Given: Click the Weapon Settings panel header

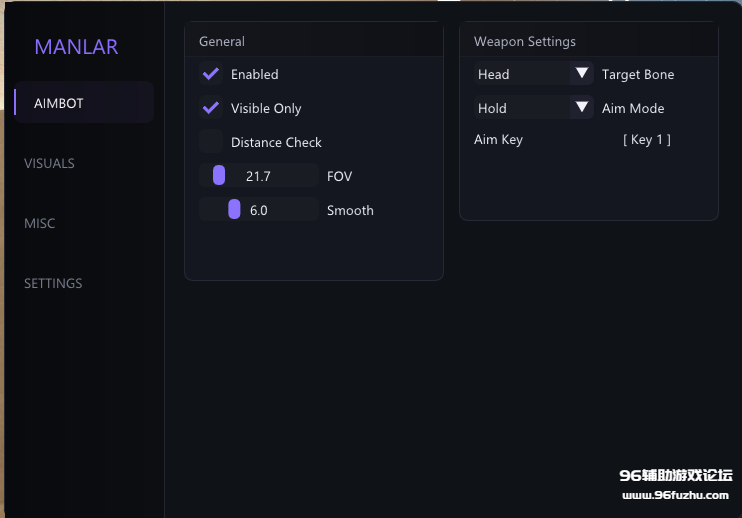Looking at the screenshot, I should 525,41.
